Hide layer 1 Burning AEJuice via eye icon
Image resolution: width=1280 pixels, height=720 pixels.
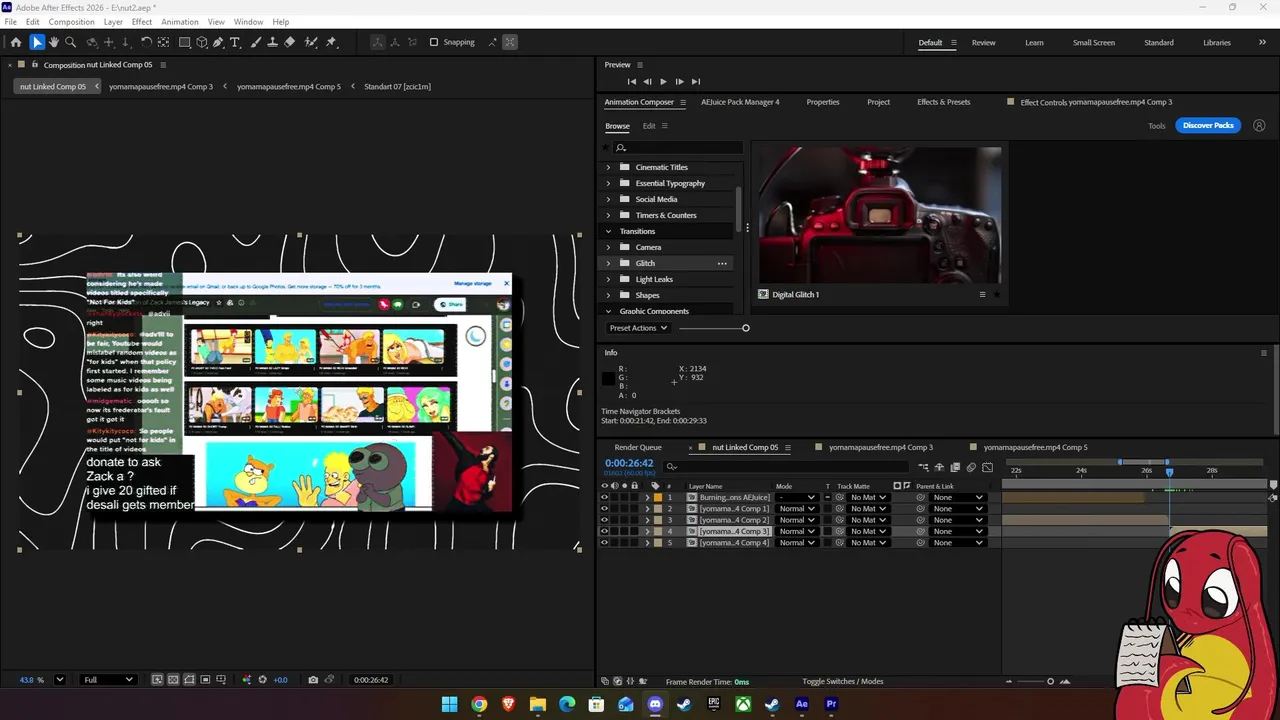click(604, 497)
